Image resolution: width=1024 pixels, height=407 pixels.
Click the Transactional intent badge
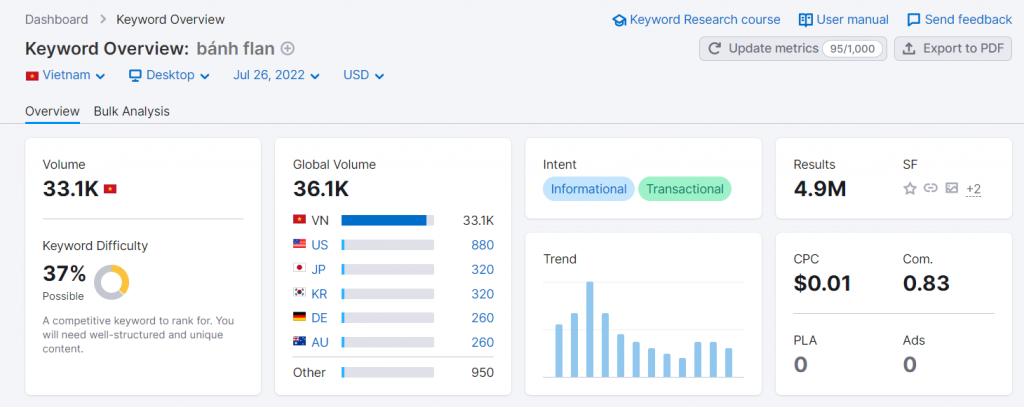click(684, 189)
